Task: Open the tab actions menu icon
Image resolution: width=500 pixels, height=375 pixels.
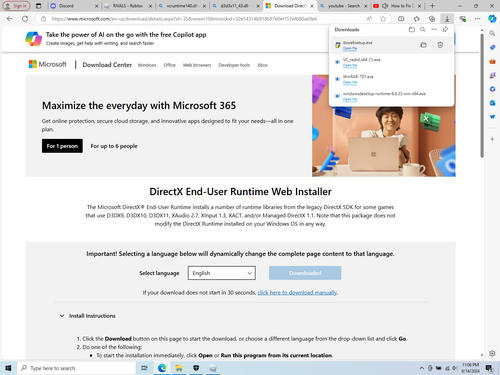Action: pos(39,6)
